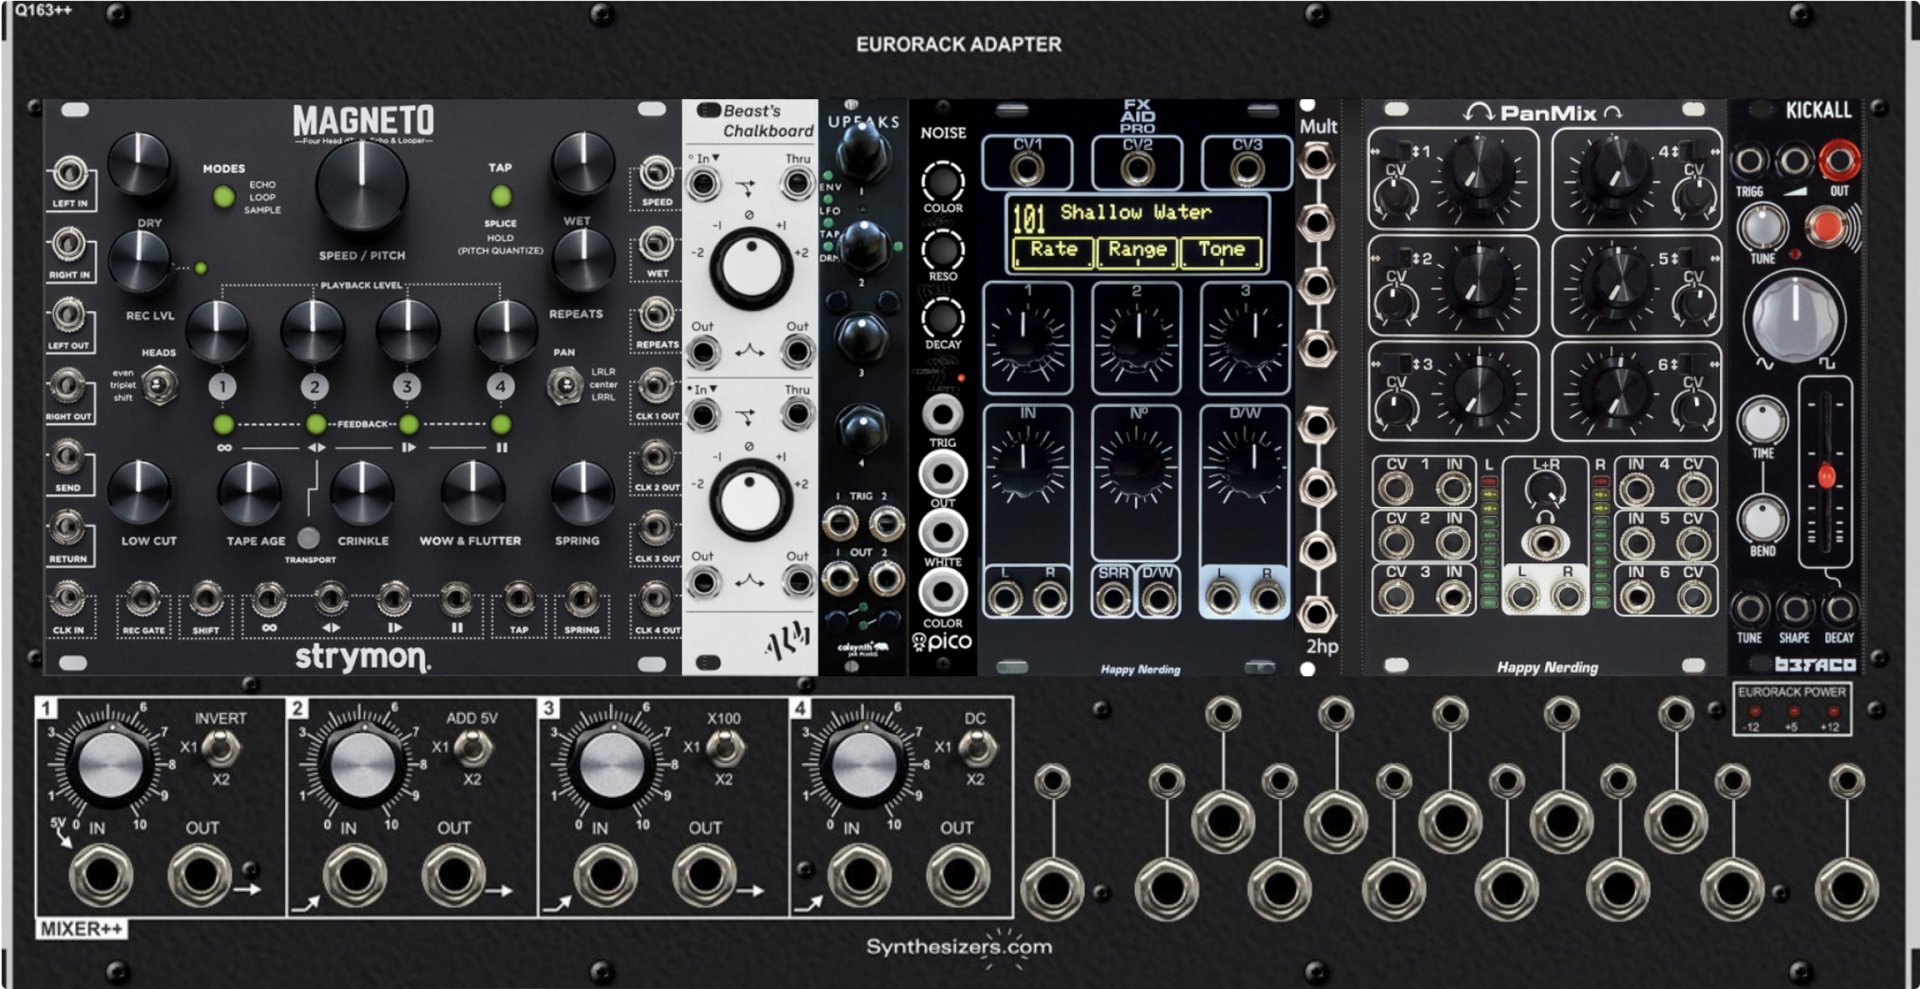Image resolution: width=1920 pixels, height=989 pixels.
Task: Click the FX Aid Pro SRR jack
Action: click(1113, 599)
